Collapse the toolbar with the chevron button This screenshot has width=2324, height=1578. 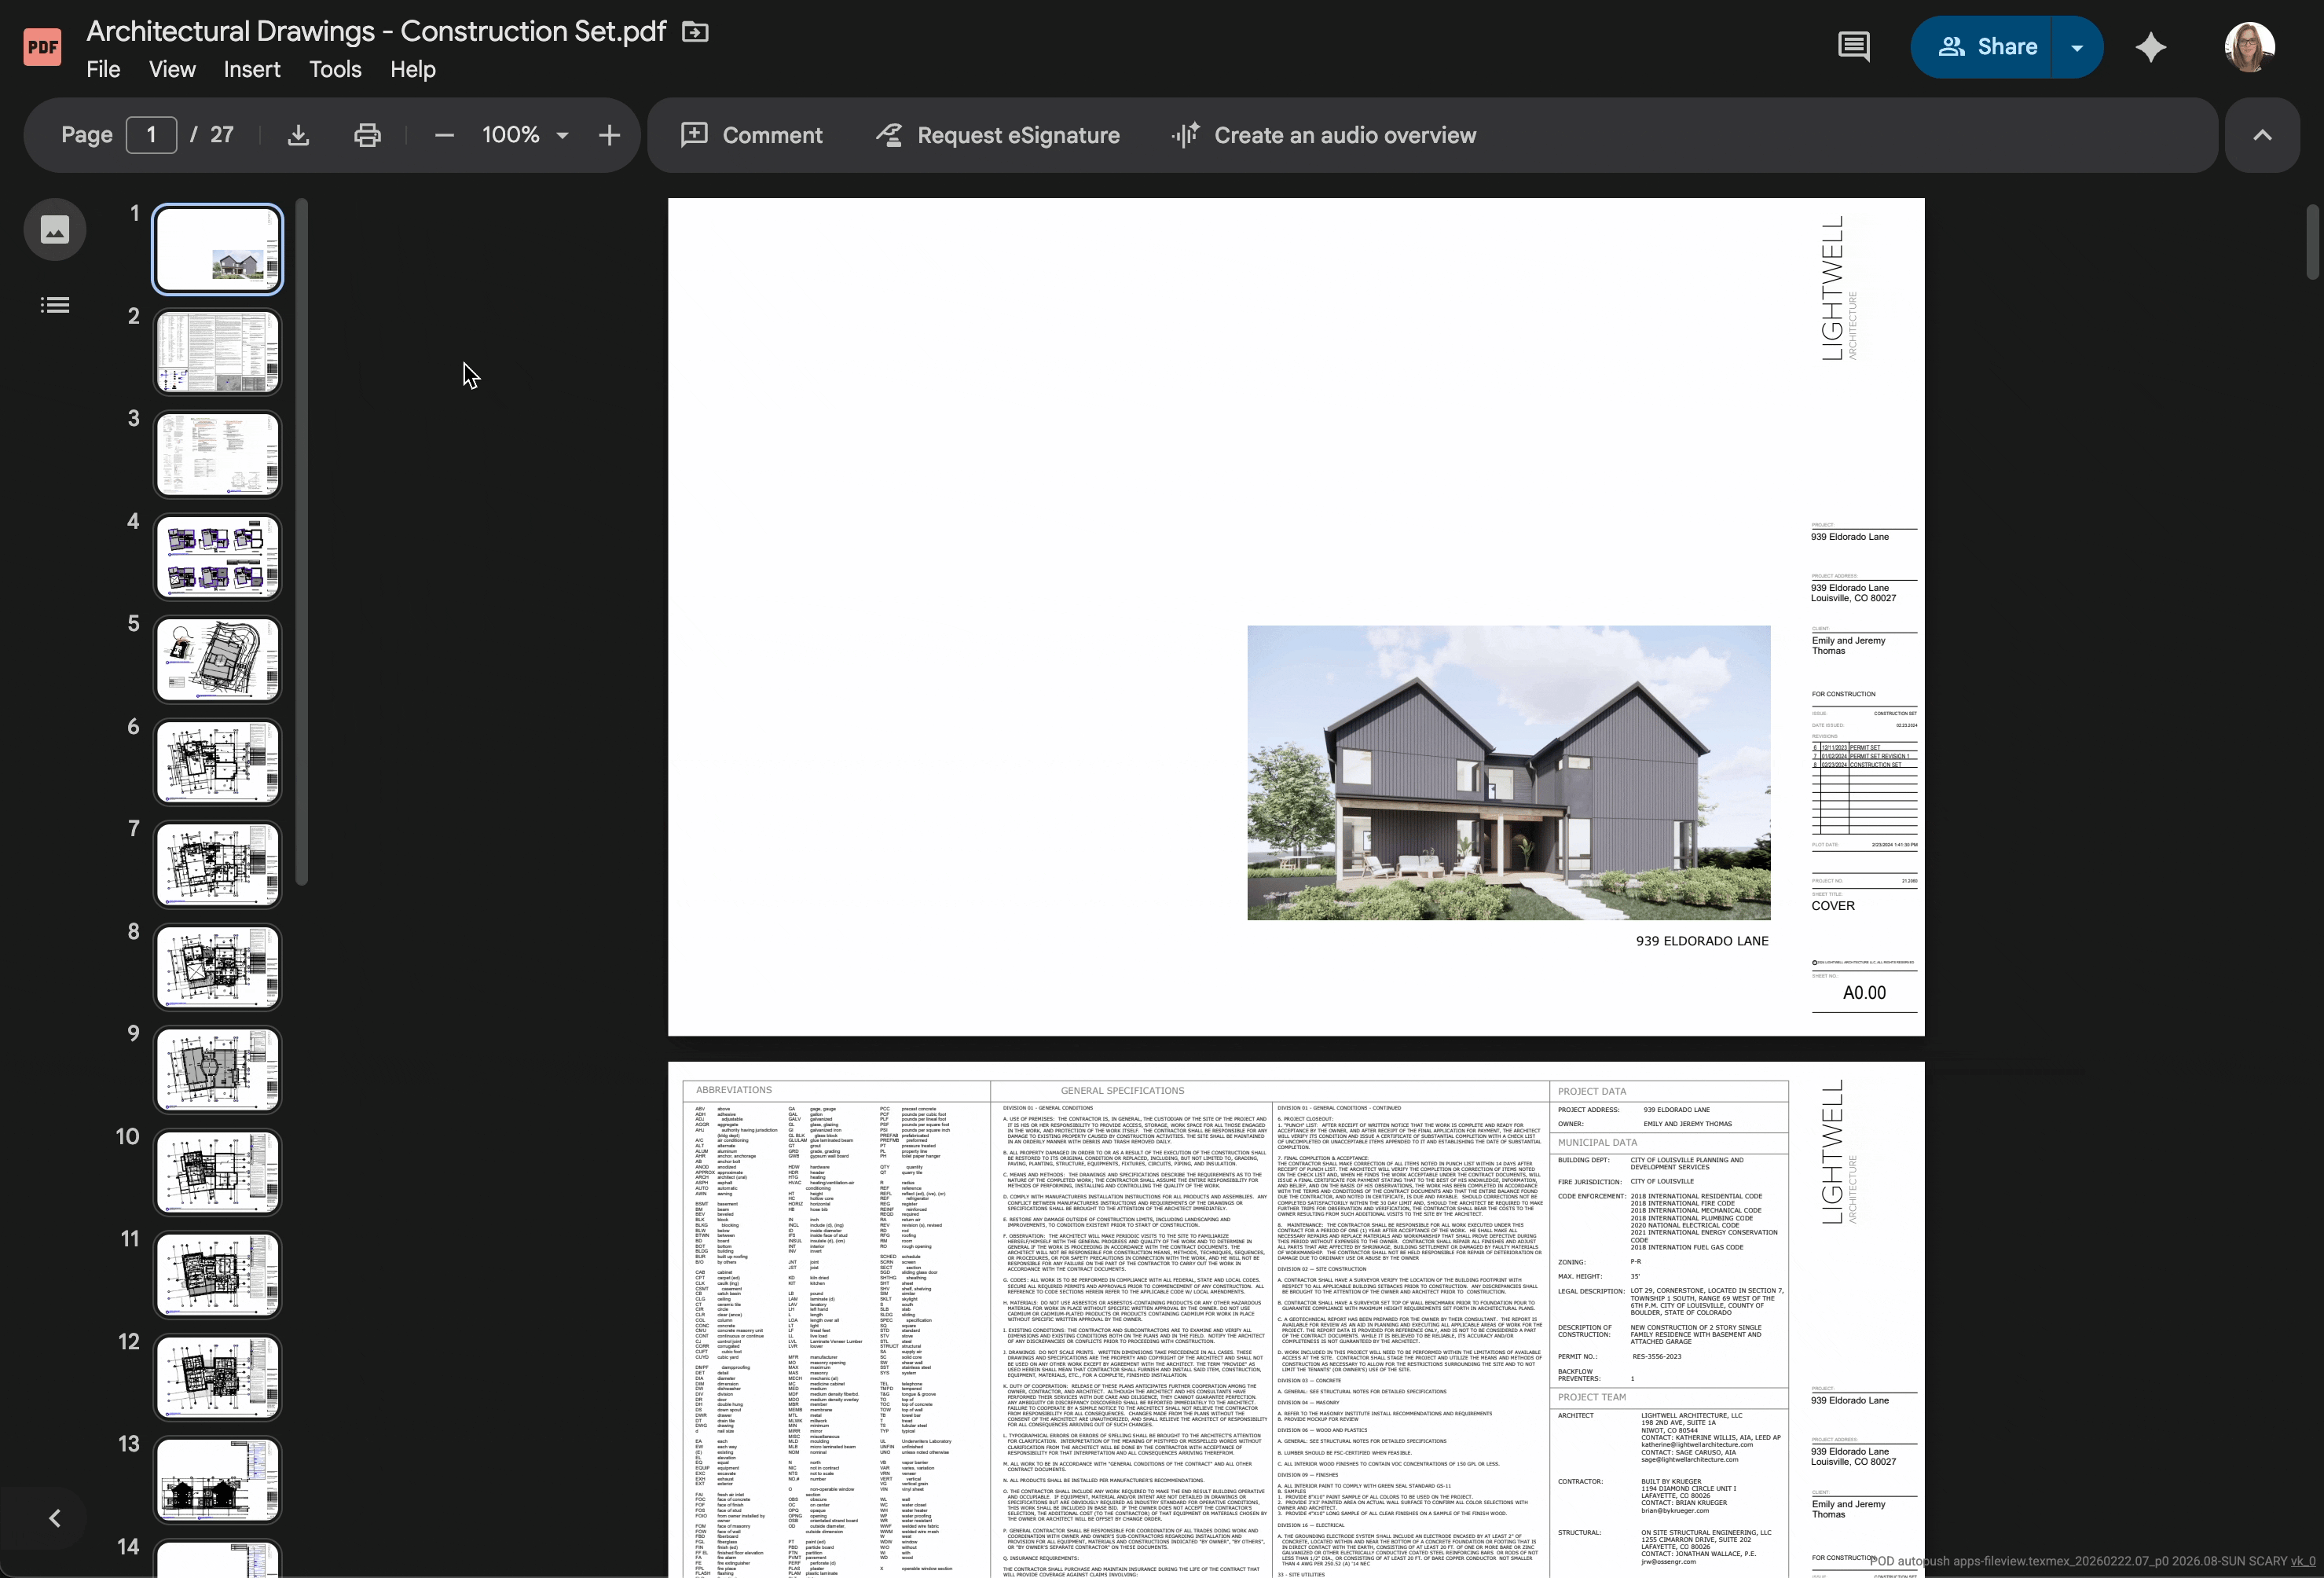coord(2263,135)
